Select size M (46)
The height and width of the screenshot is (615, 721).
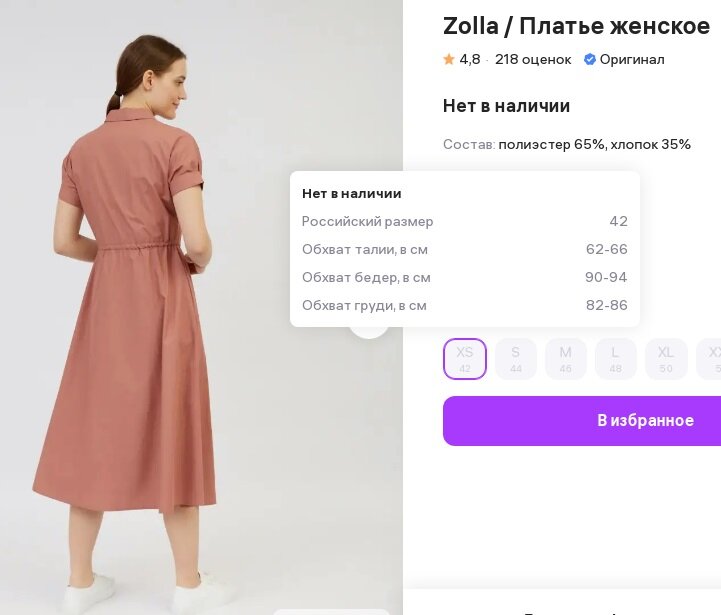point(566,359)
